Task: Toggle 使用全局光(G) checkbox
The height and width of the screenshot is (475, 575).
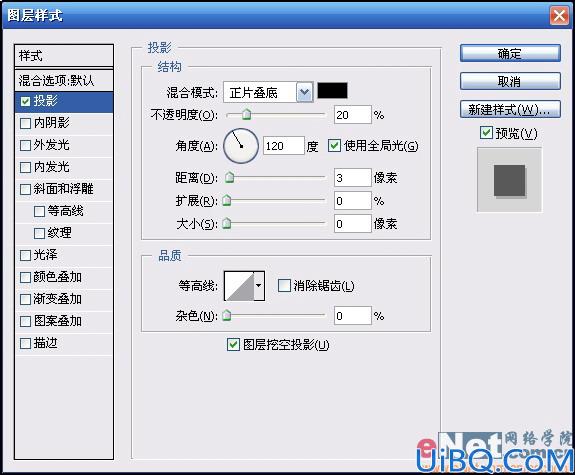Action: pos(334,146)
